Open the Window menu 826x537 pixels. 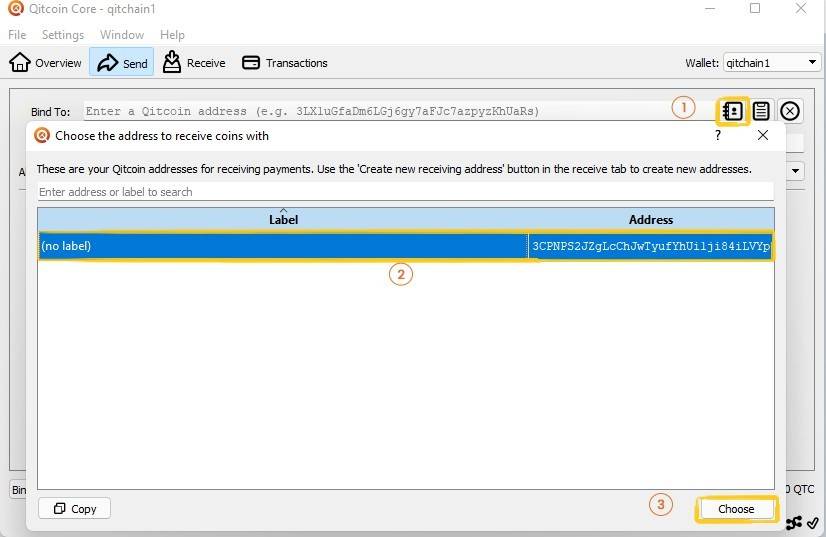122,35
